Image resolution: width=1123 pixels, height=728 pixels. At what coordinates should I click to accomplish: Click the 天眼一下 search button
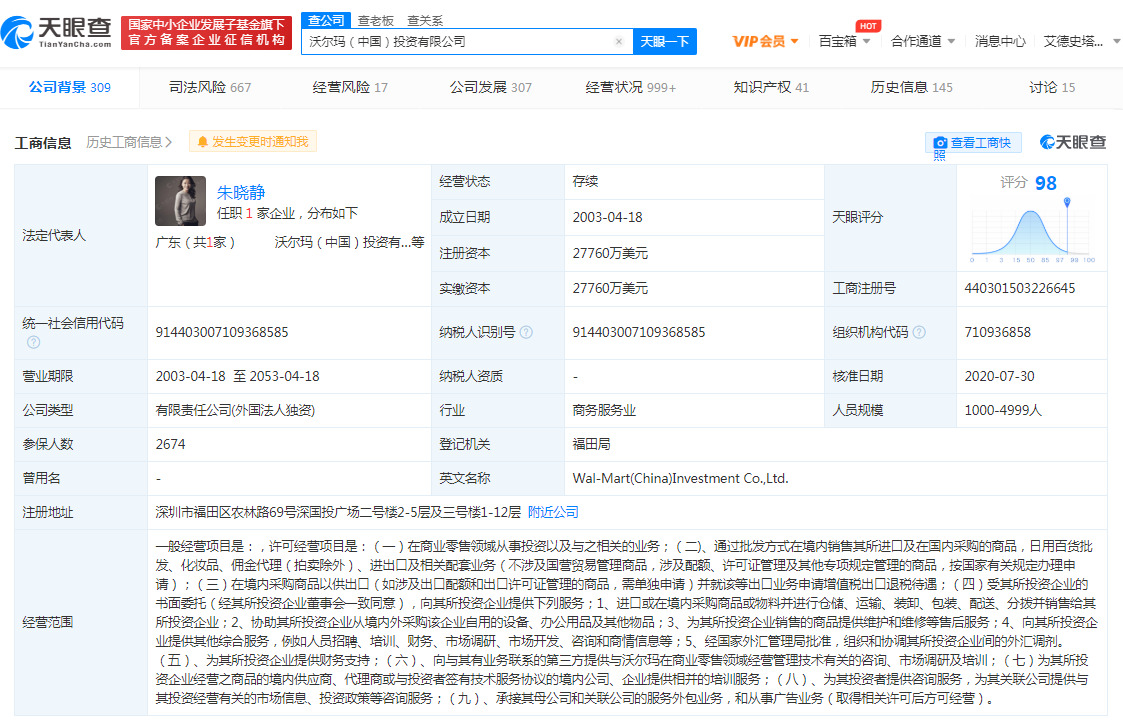click(x=665, y=42)
